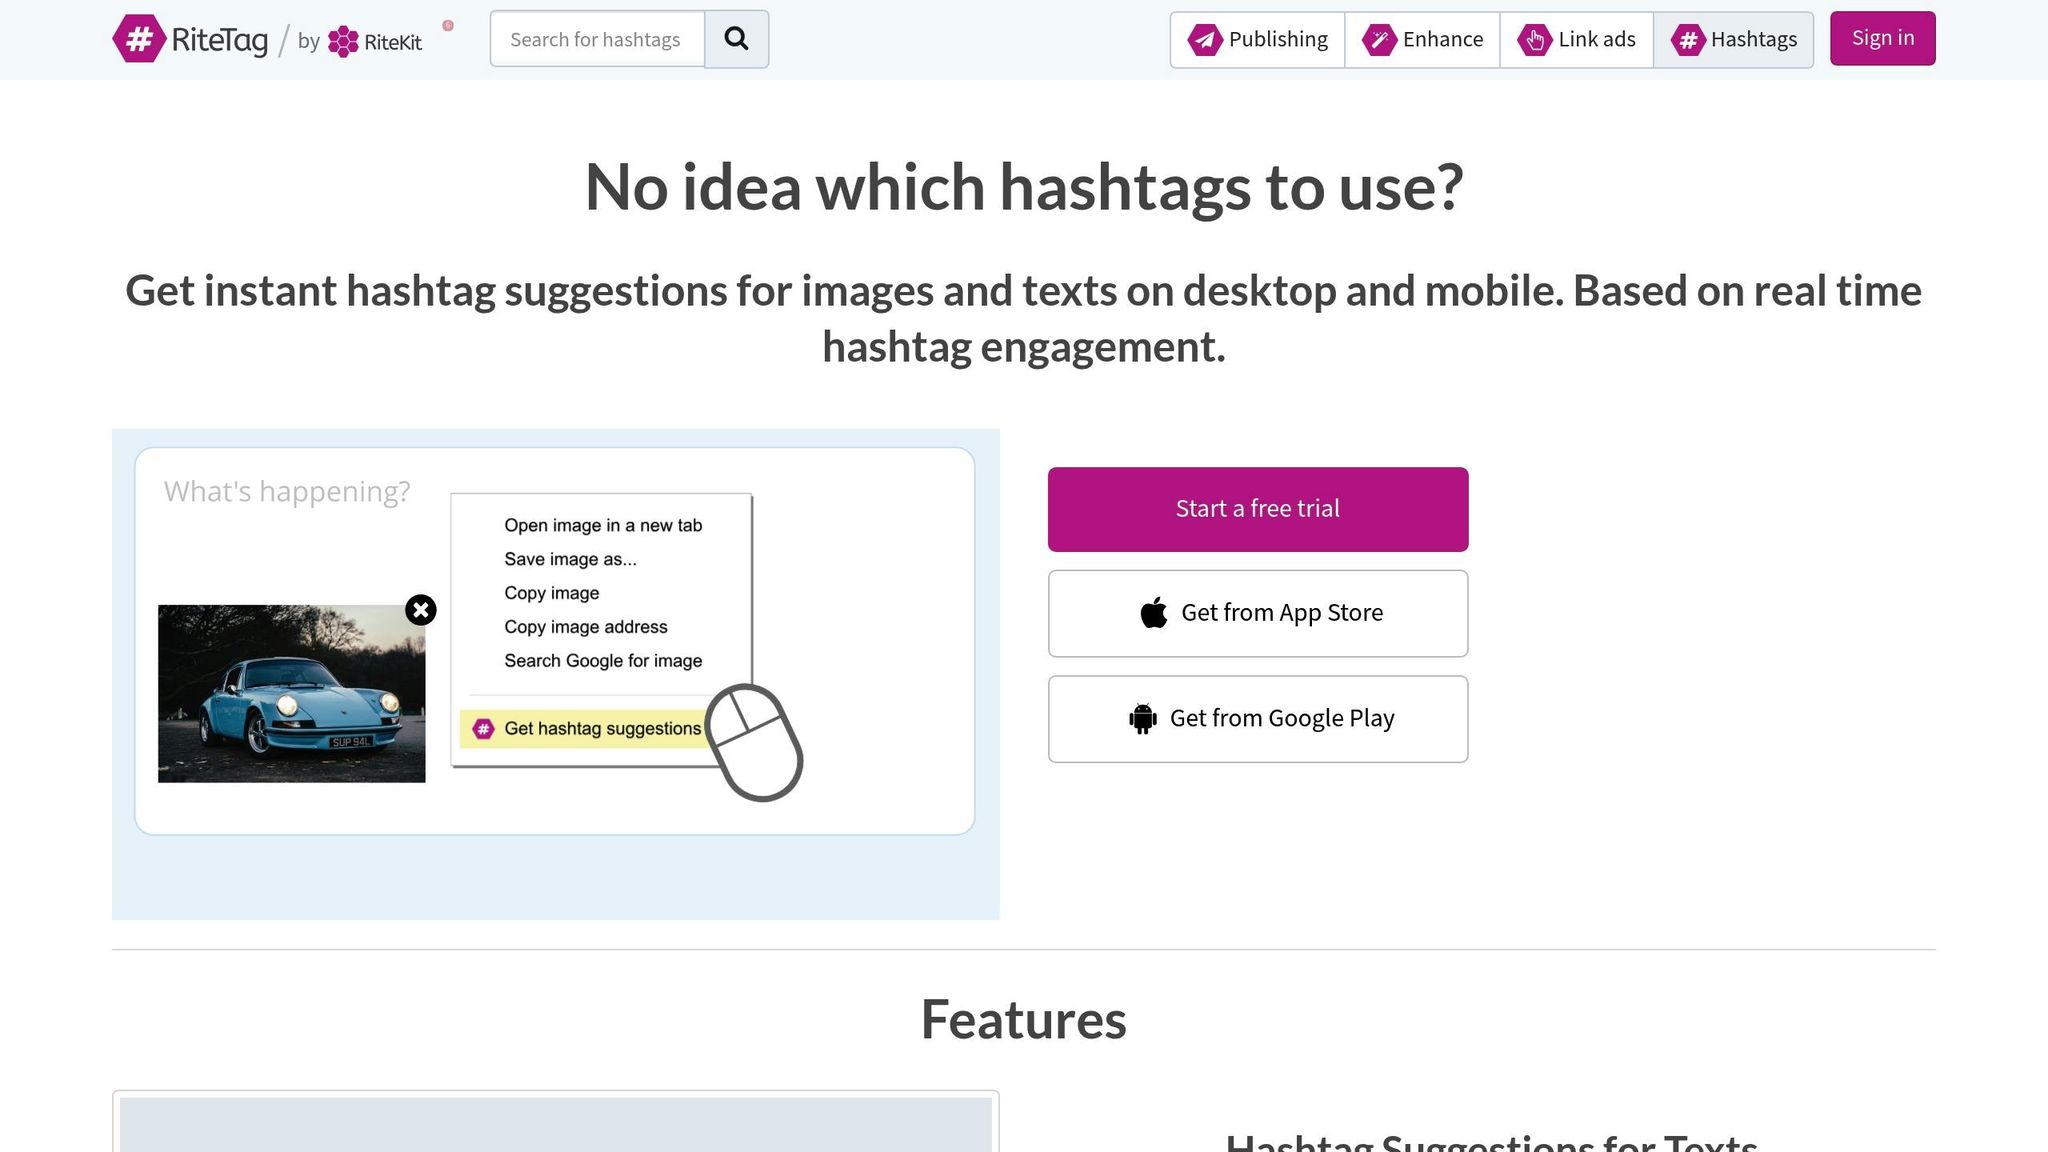Click the Apple logo icon
This screenshot has height=1152, width=2048.
[x=1153, y=613]
